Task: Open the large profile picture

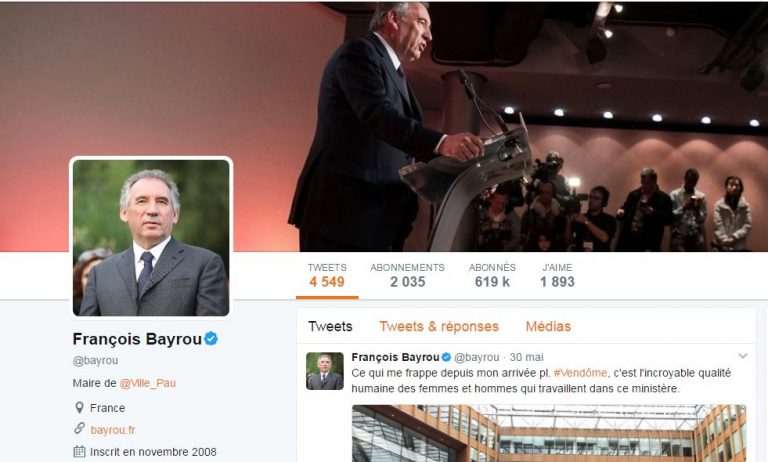Action: (151, 238)
